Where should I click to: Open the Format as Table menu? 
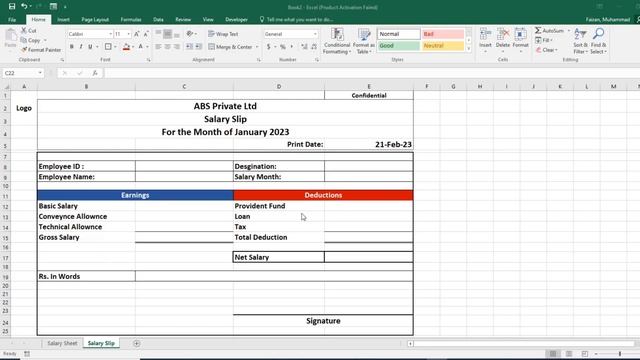[x=363, y=41]
